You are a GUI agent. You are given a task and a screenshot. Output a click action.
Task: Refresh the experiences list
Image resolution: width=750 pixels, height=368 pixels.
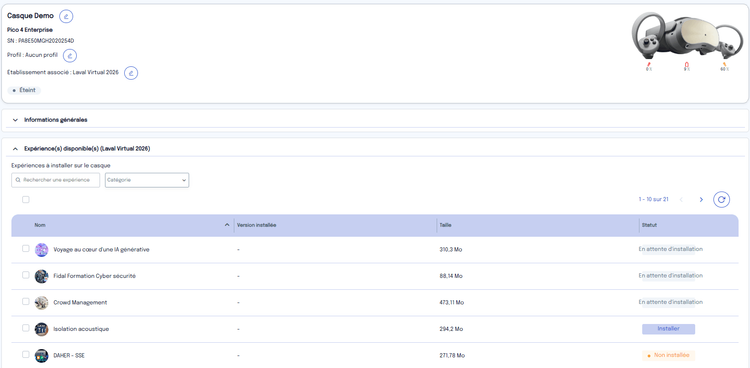click(721, 200)
